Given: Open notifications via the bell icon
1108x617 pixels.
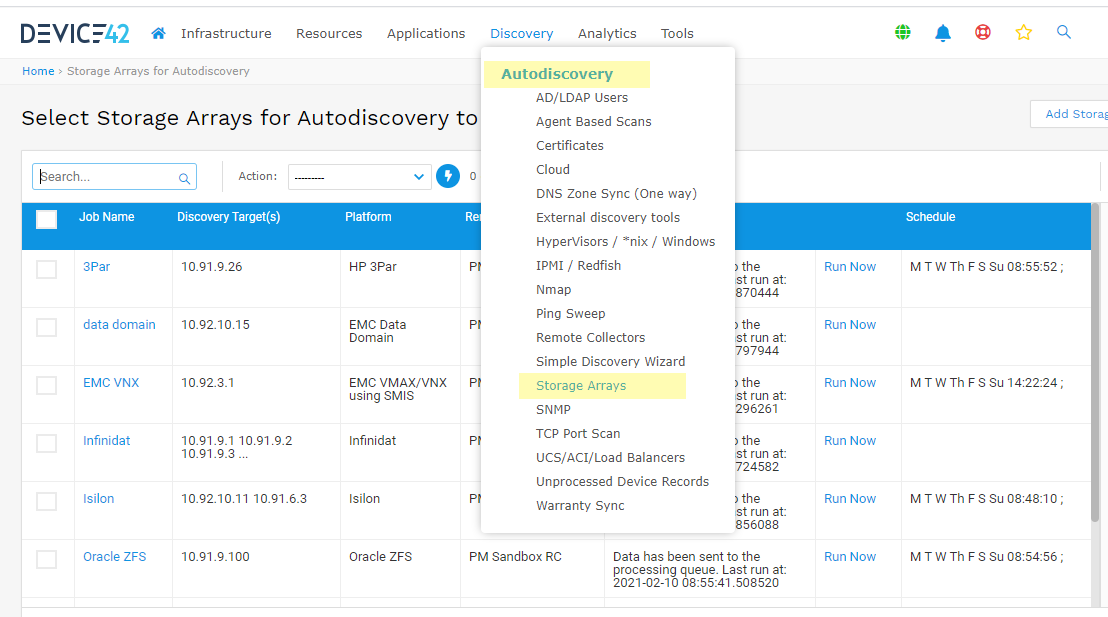Looking at the screenshot, I should coord(943,32).
